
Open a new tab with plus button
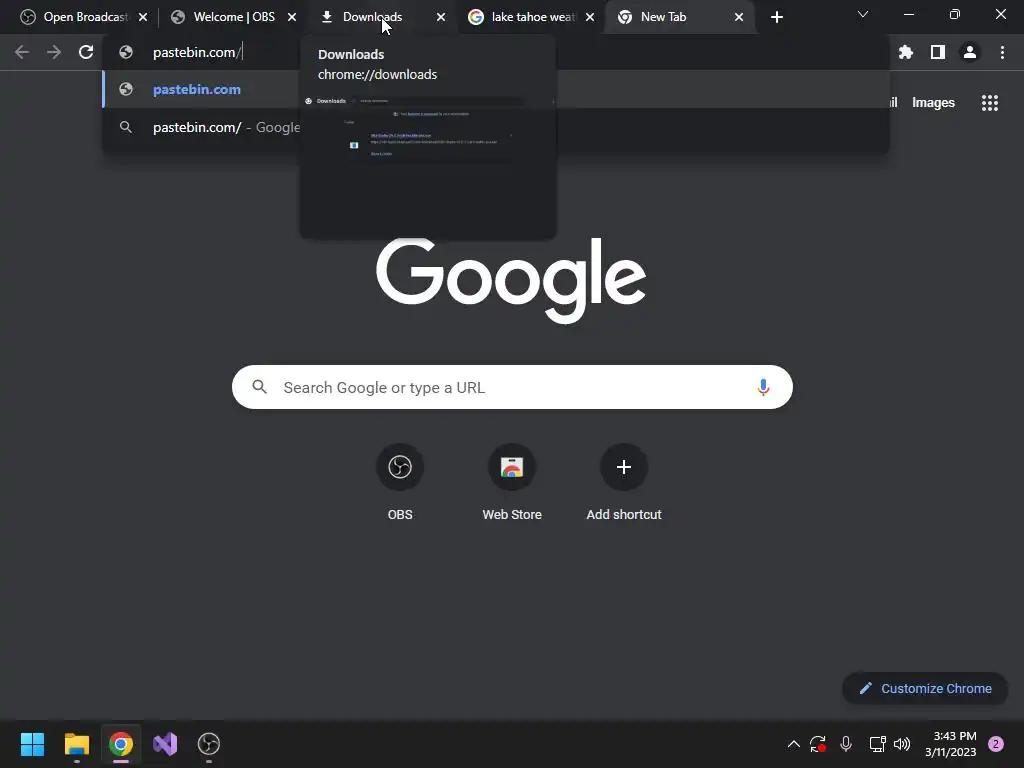(776, 17)
